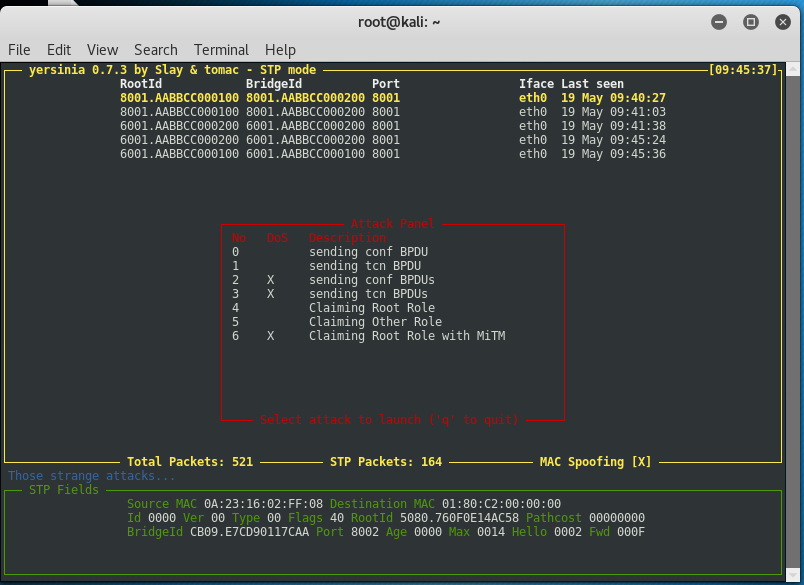Open the Help menu
804x585 pixels.
pos(280,50)
